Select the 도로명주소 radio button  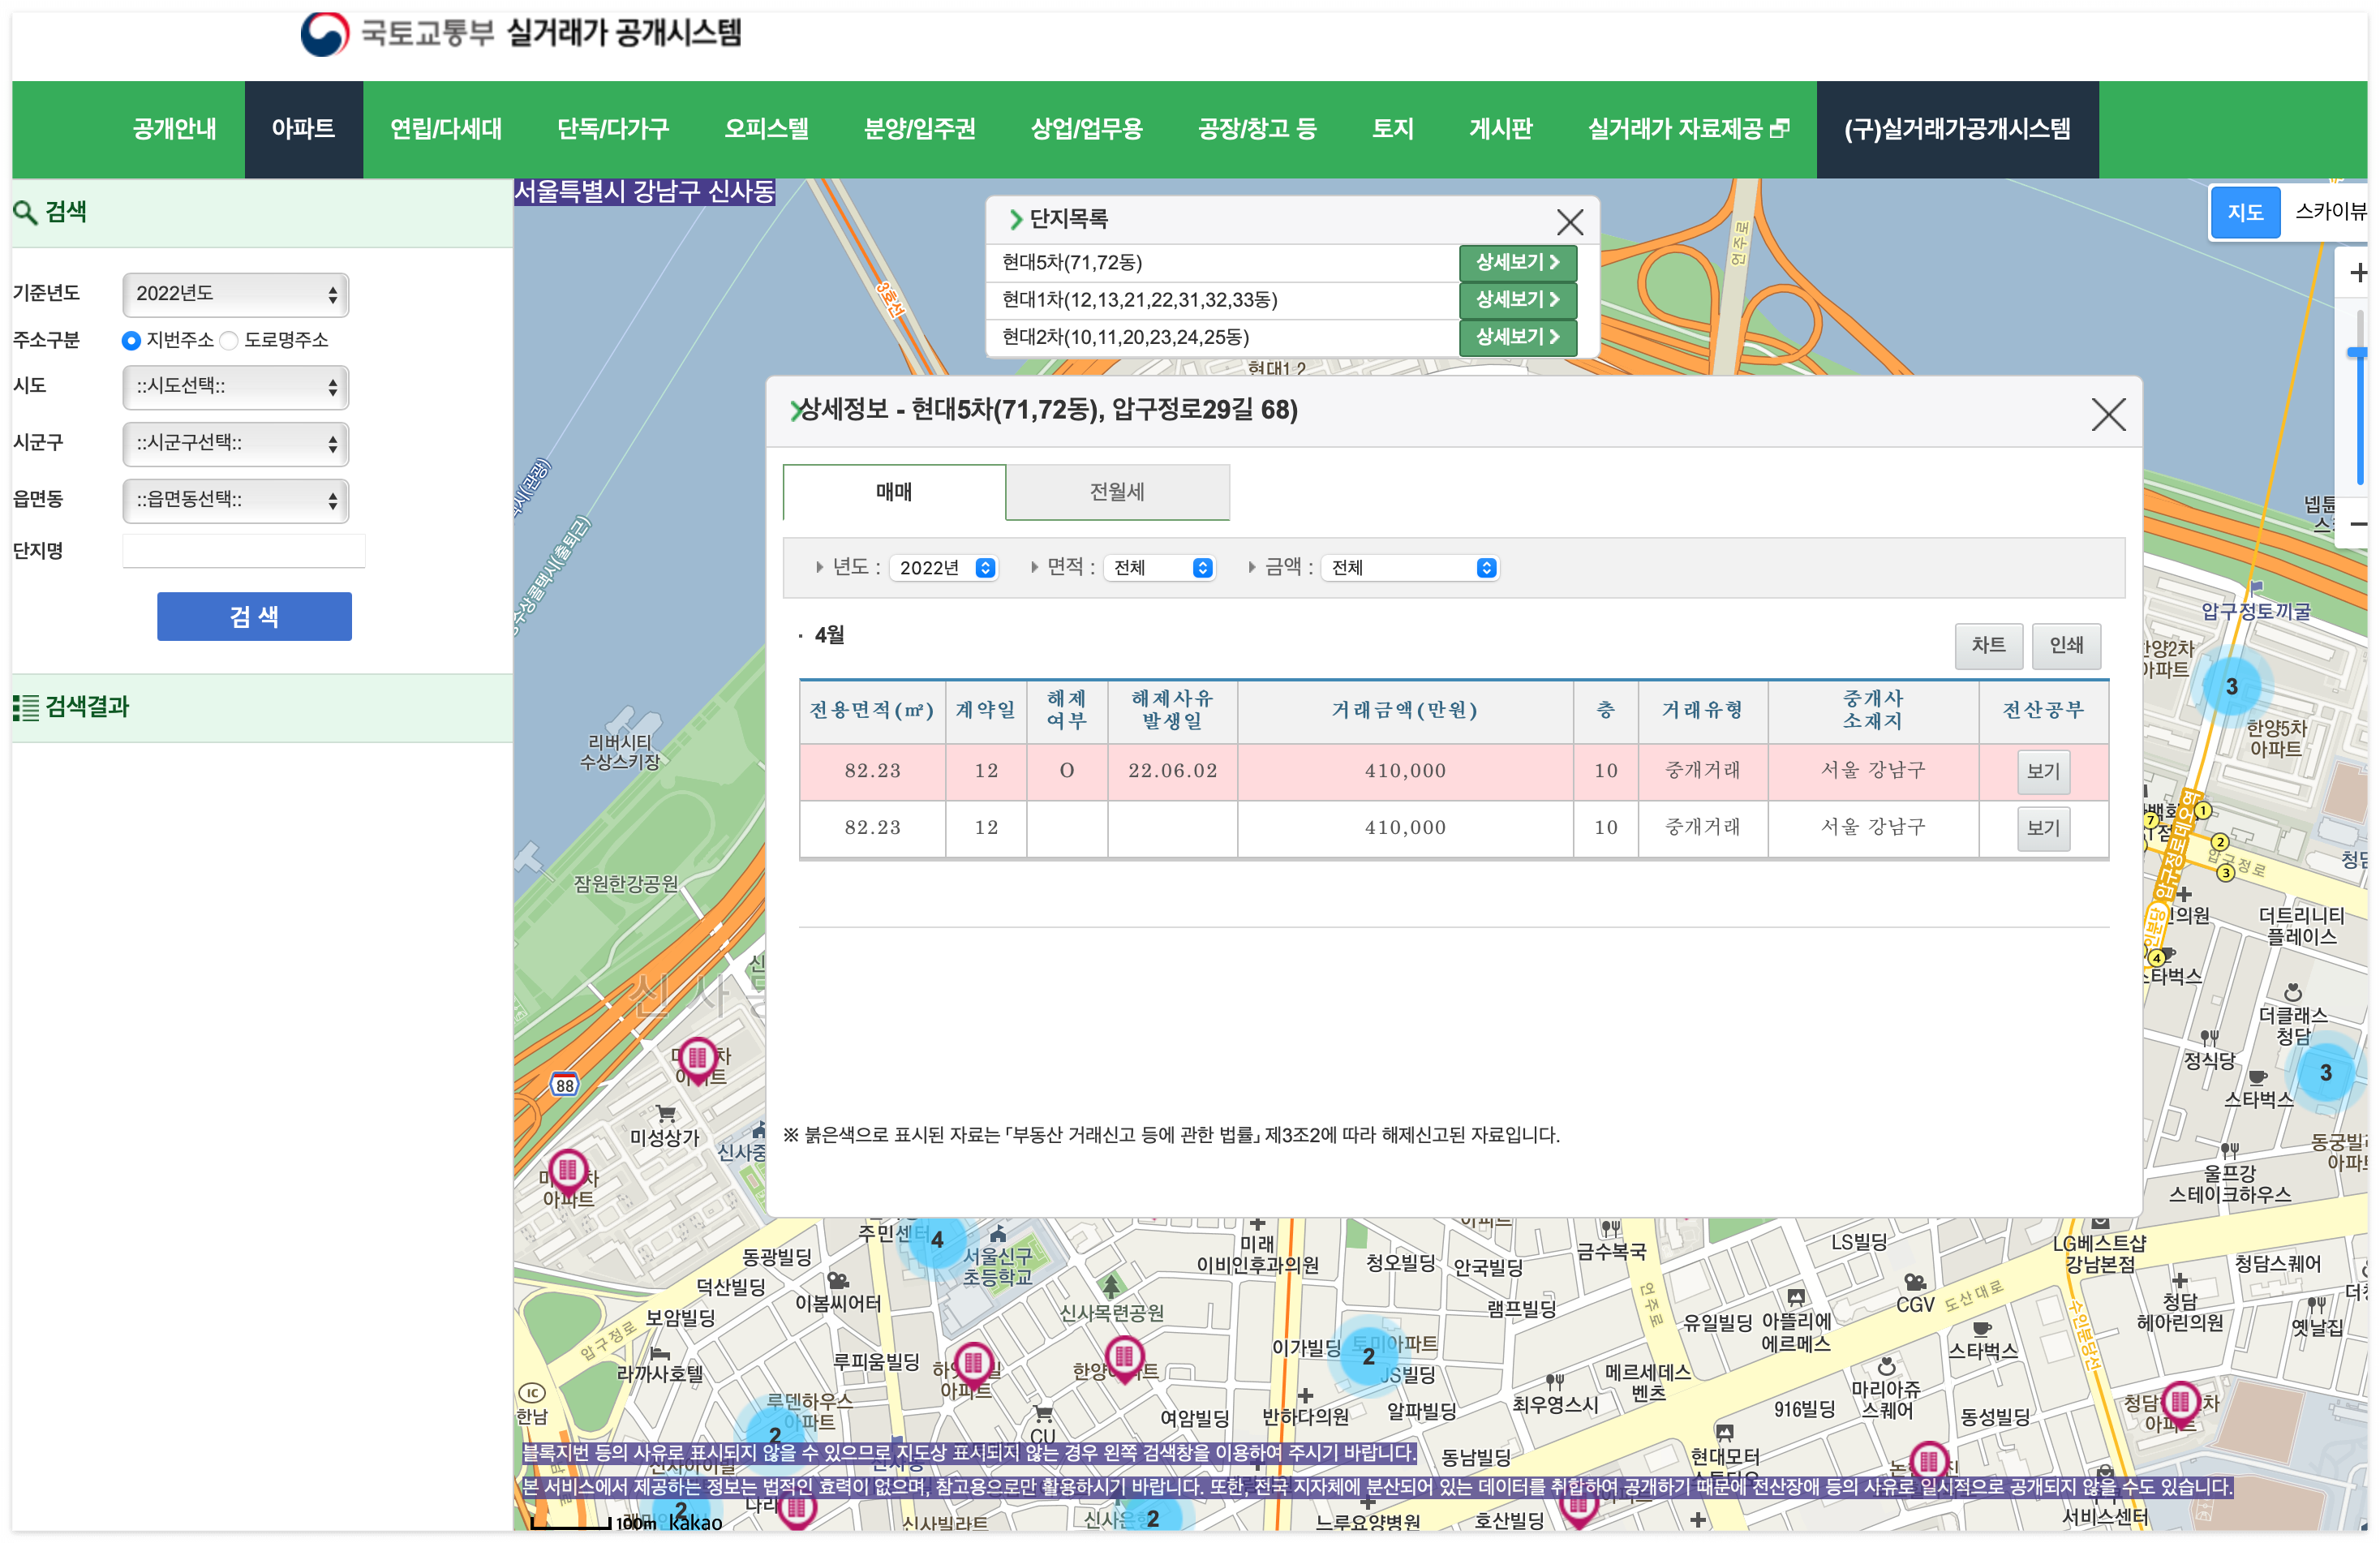(x=229, y=341)
